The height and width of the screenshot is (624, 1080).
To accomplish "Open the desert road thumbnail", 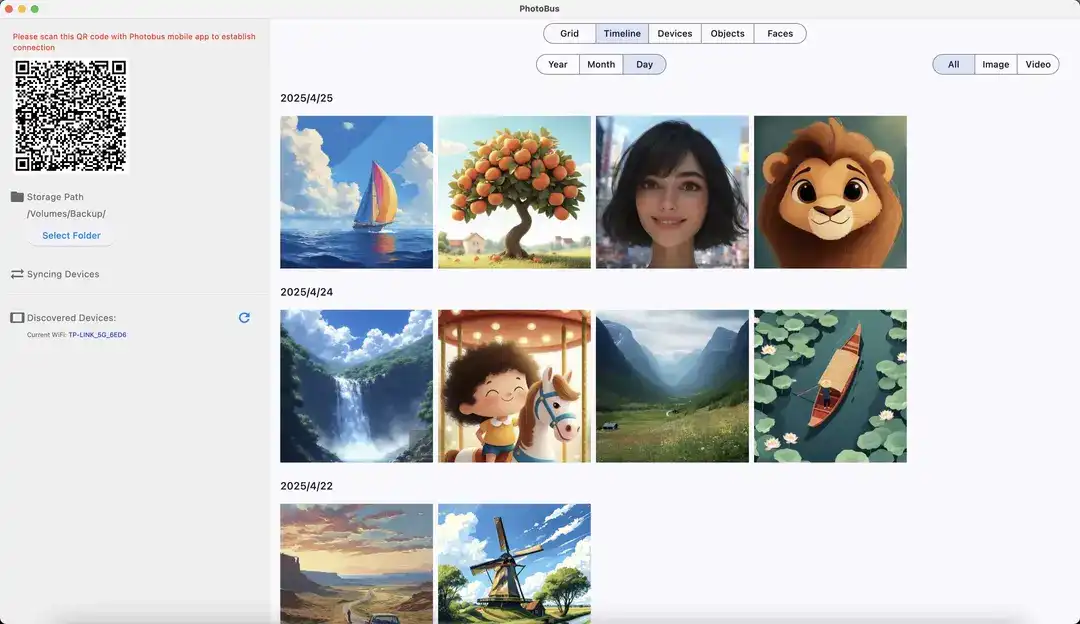I will 356,563.
